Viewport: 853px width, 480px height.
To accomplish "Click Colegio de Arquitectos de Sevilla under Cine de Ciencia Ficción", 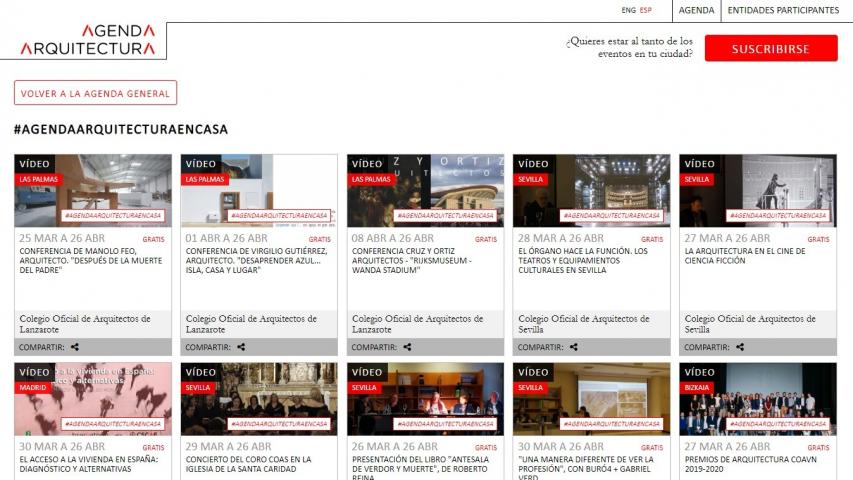I will 750,324.
